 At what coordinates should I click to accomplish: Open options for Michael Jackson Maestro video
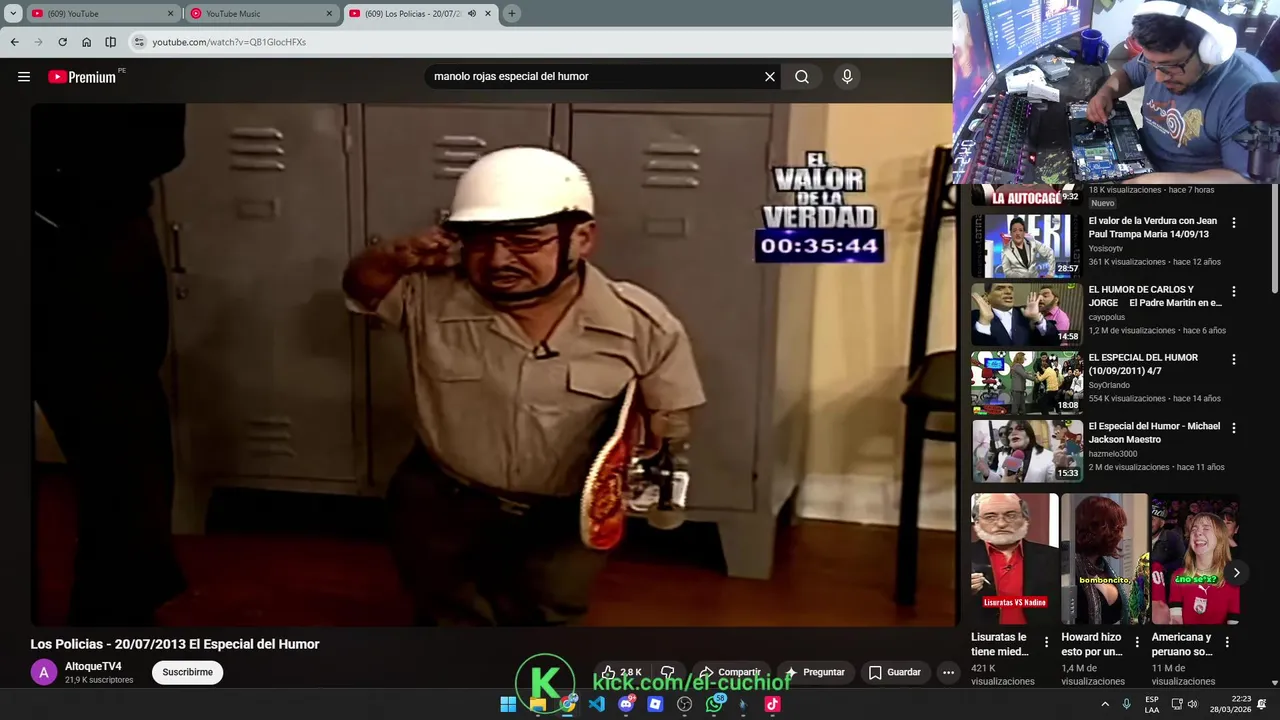point(1233,428)
